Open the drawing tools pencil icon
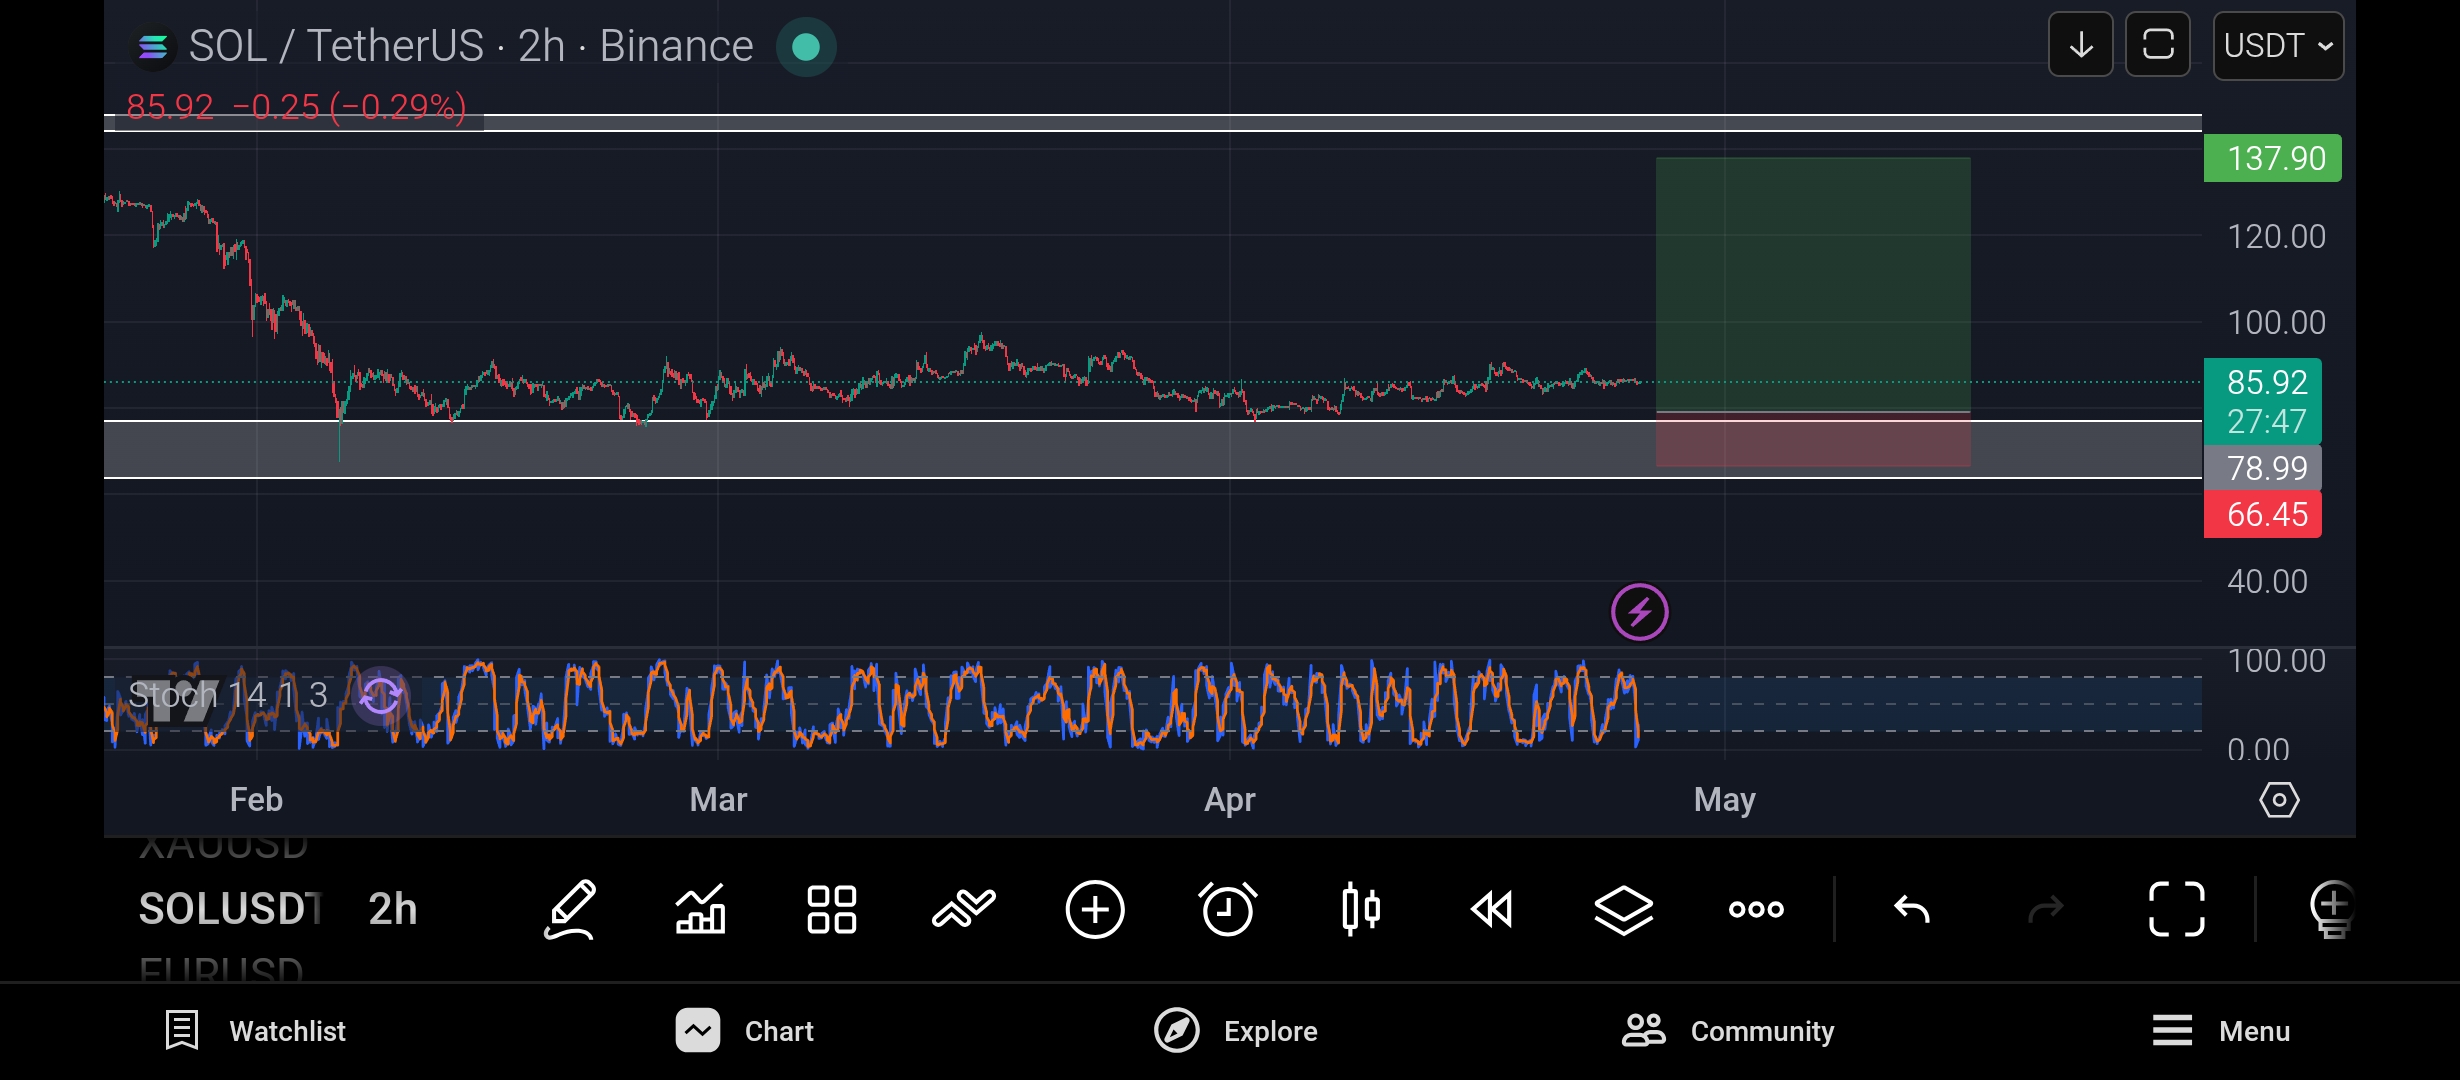The height and width of the screenshot is (1080, 2460). click(x=570, y=909)
